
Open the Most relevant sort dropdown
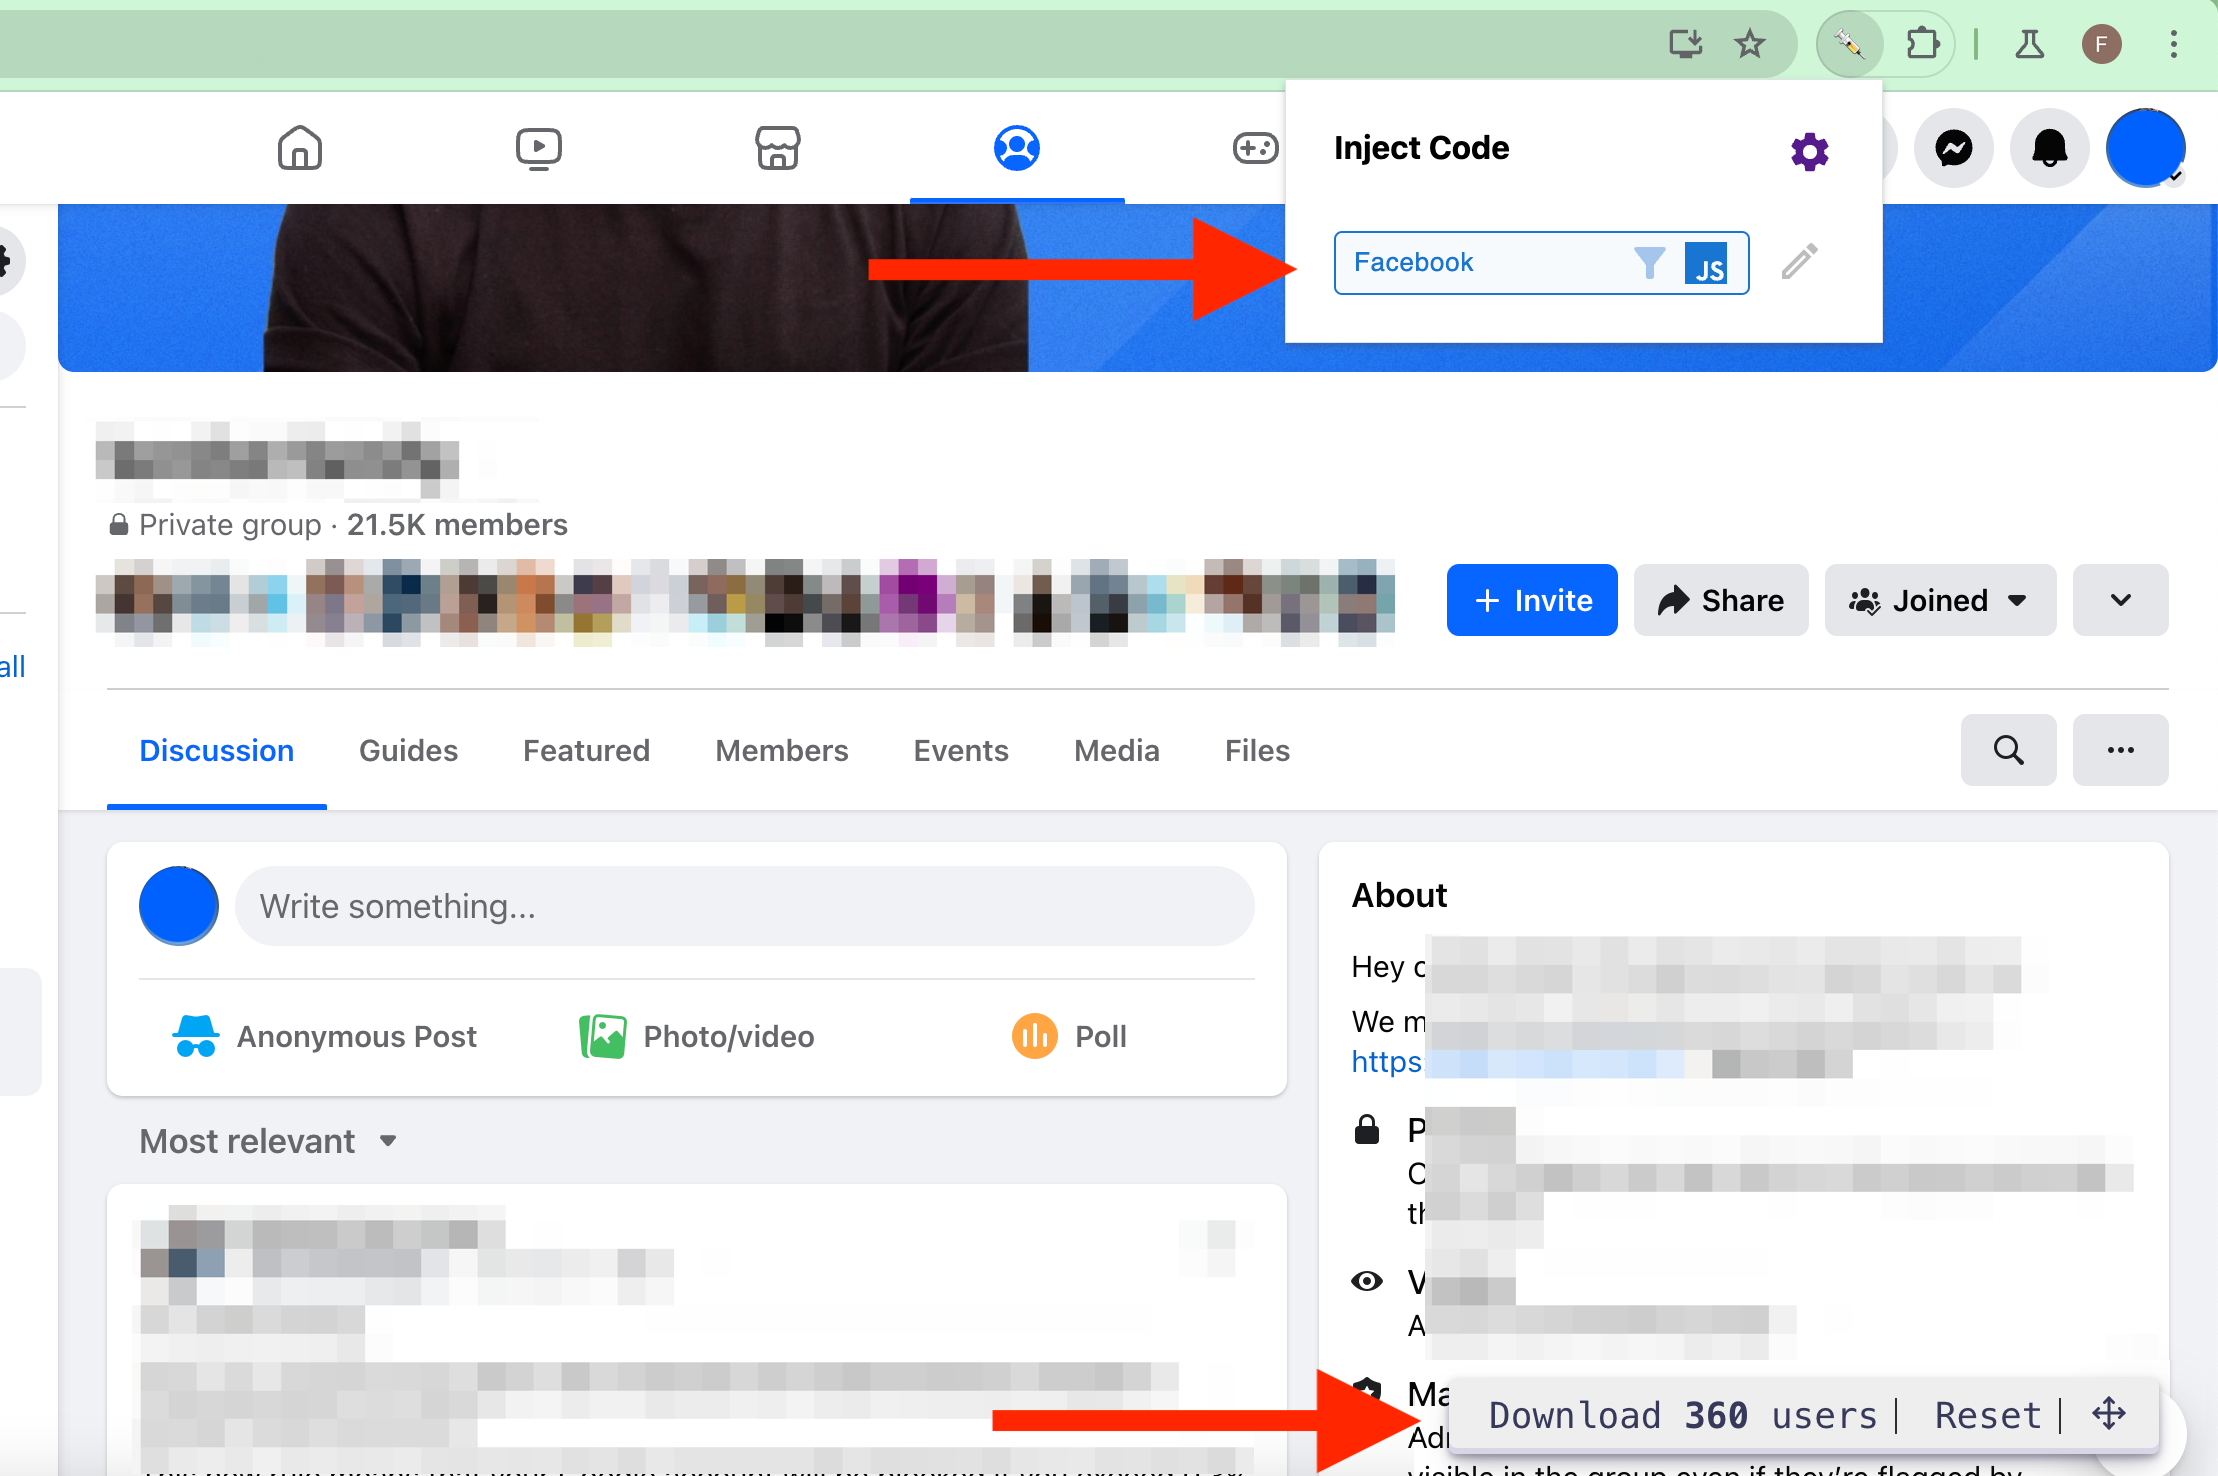click(268, 1141)
